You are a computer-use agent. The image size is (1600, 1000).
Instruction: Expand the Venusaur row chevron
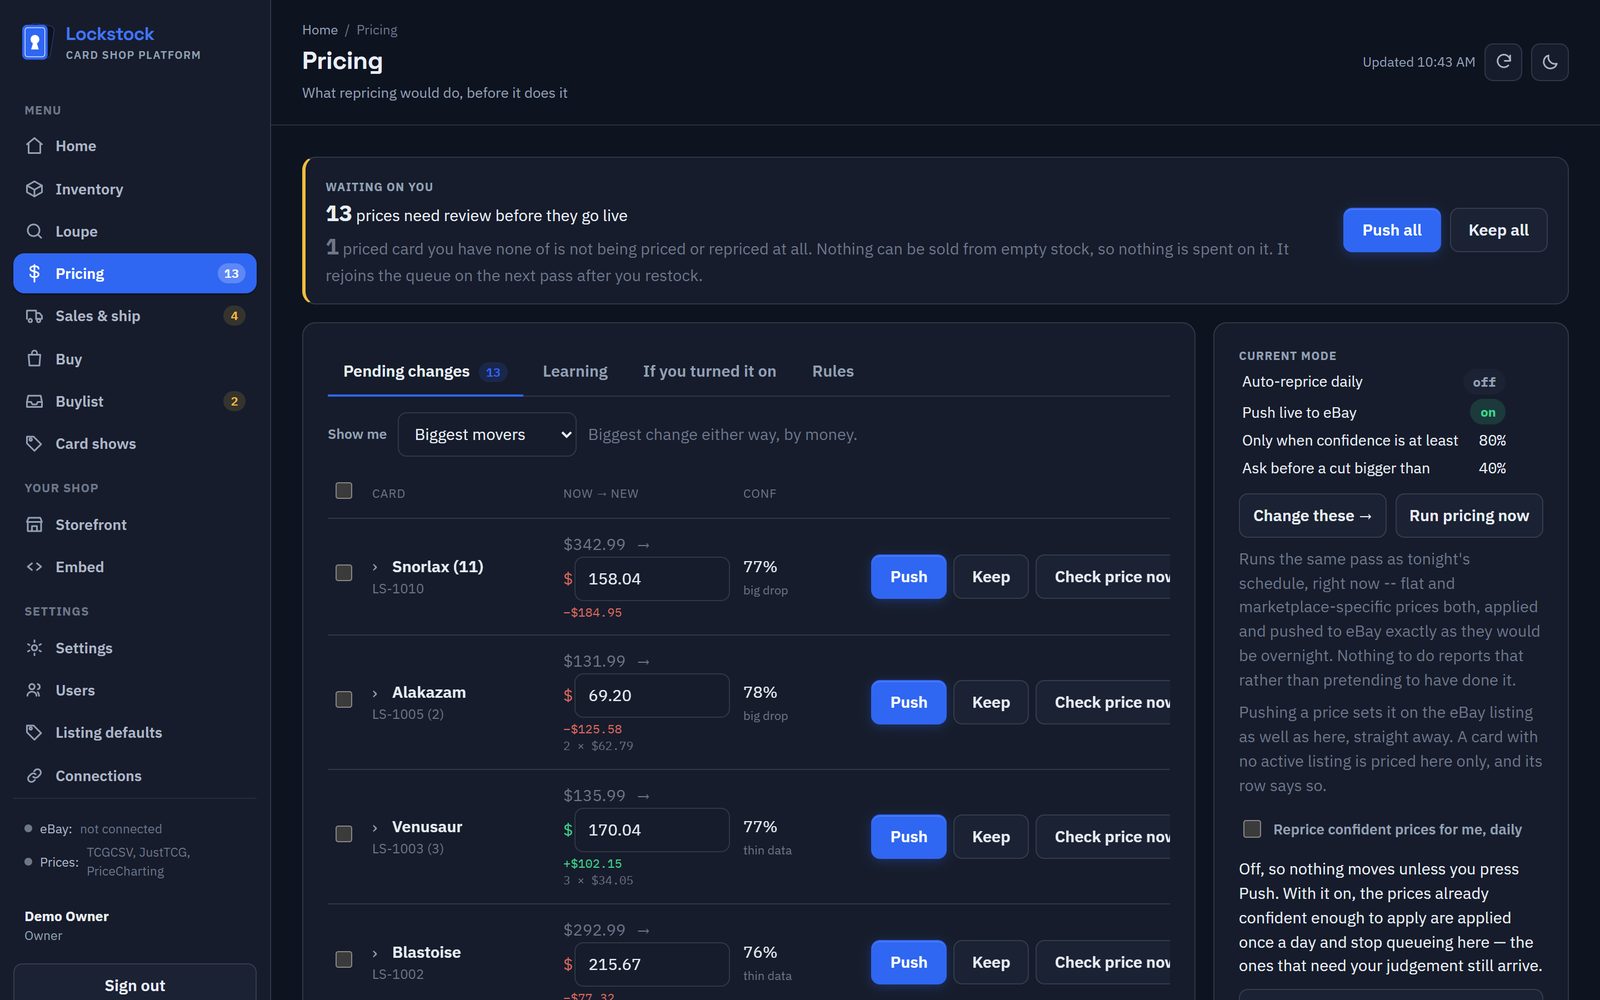click(375, 828)
